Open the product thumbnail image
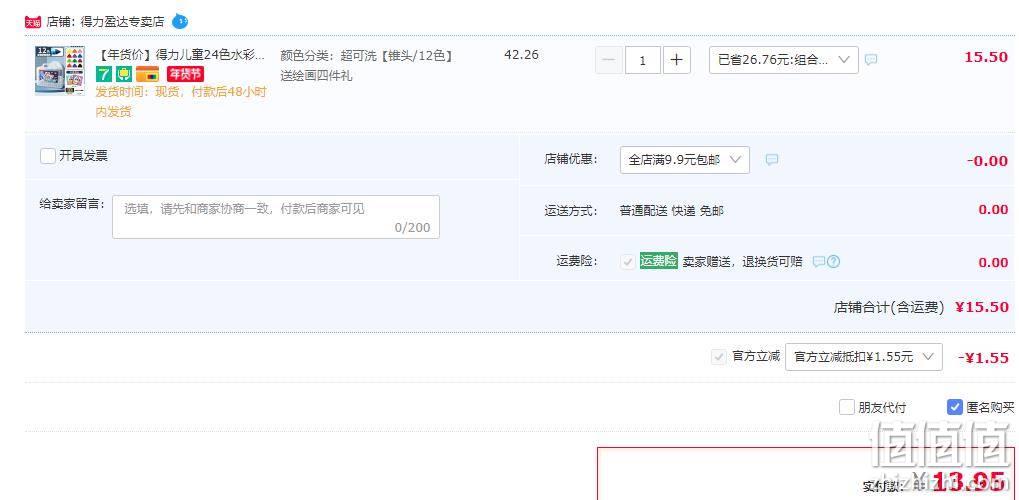The width and height of the screenshot is (1019, 500). pos(60,70)
